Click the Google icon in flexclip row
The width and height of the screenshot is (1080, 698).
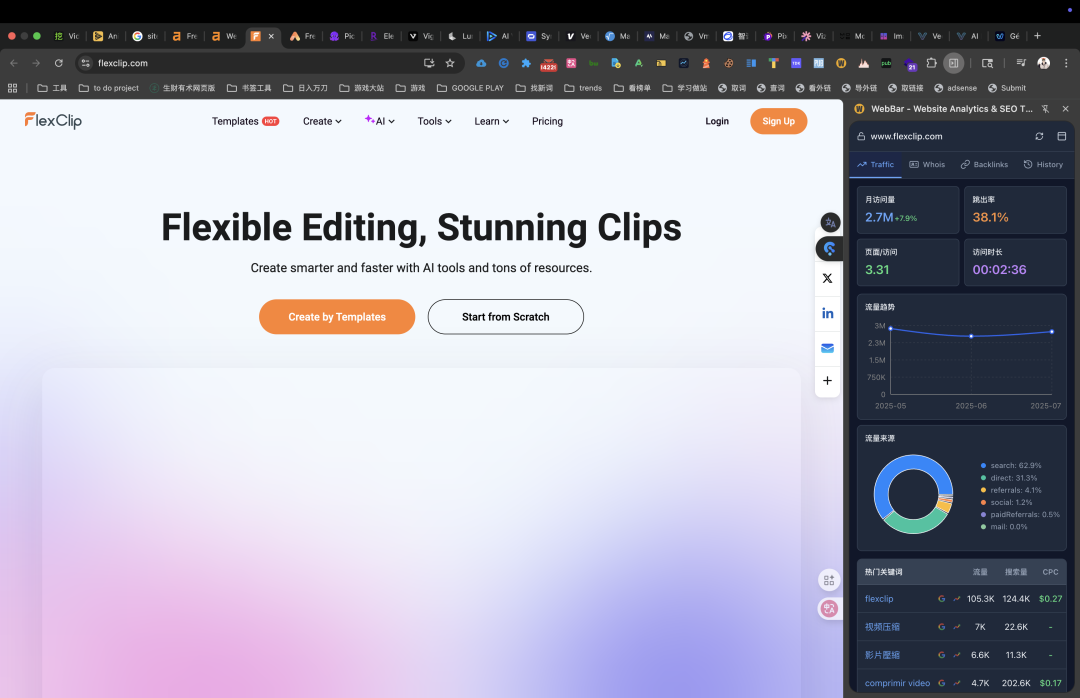(x=942, y=599)
